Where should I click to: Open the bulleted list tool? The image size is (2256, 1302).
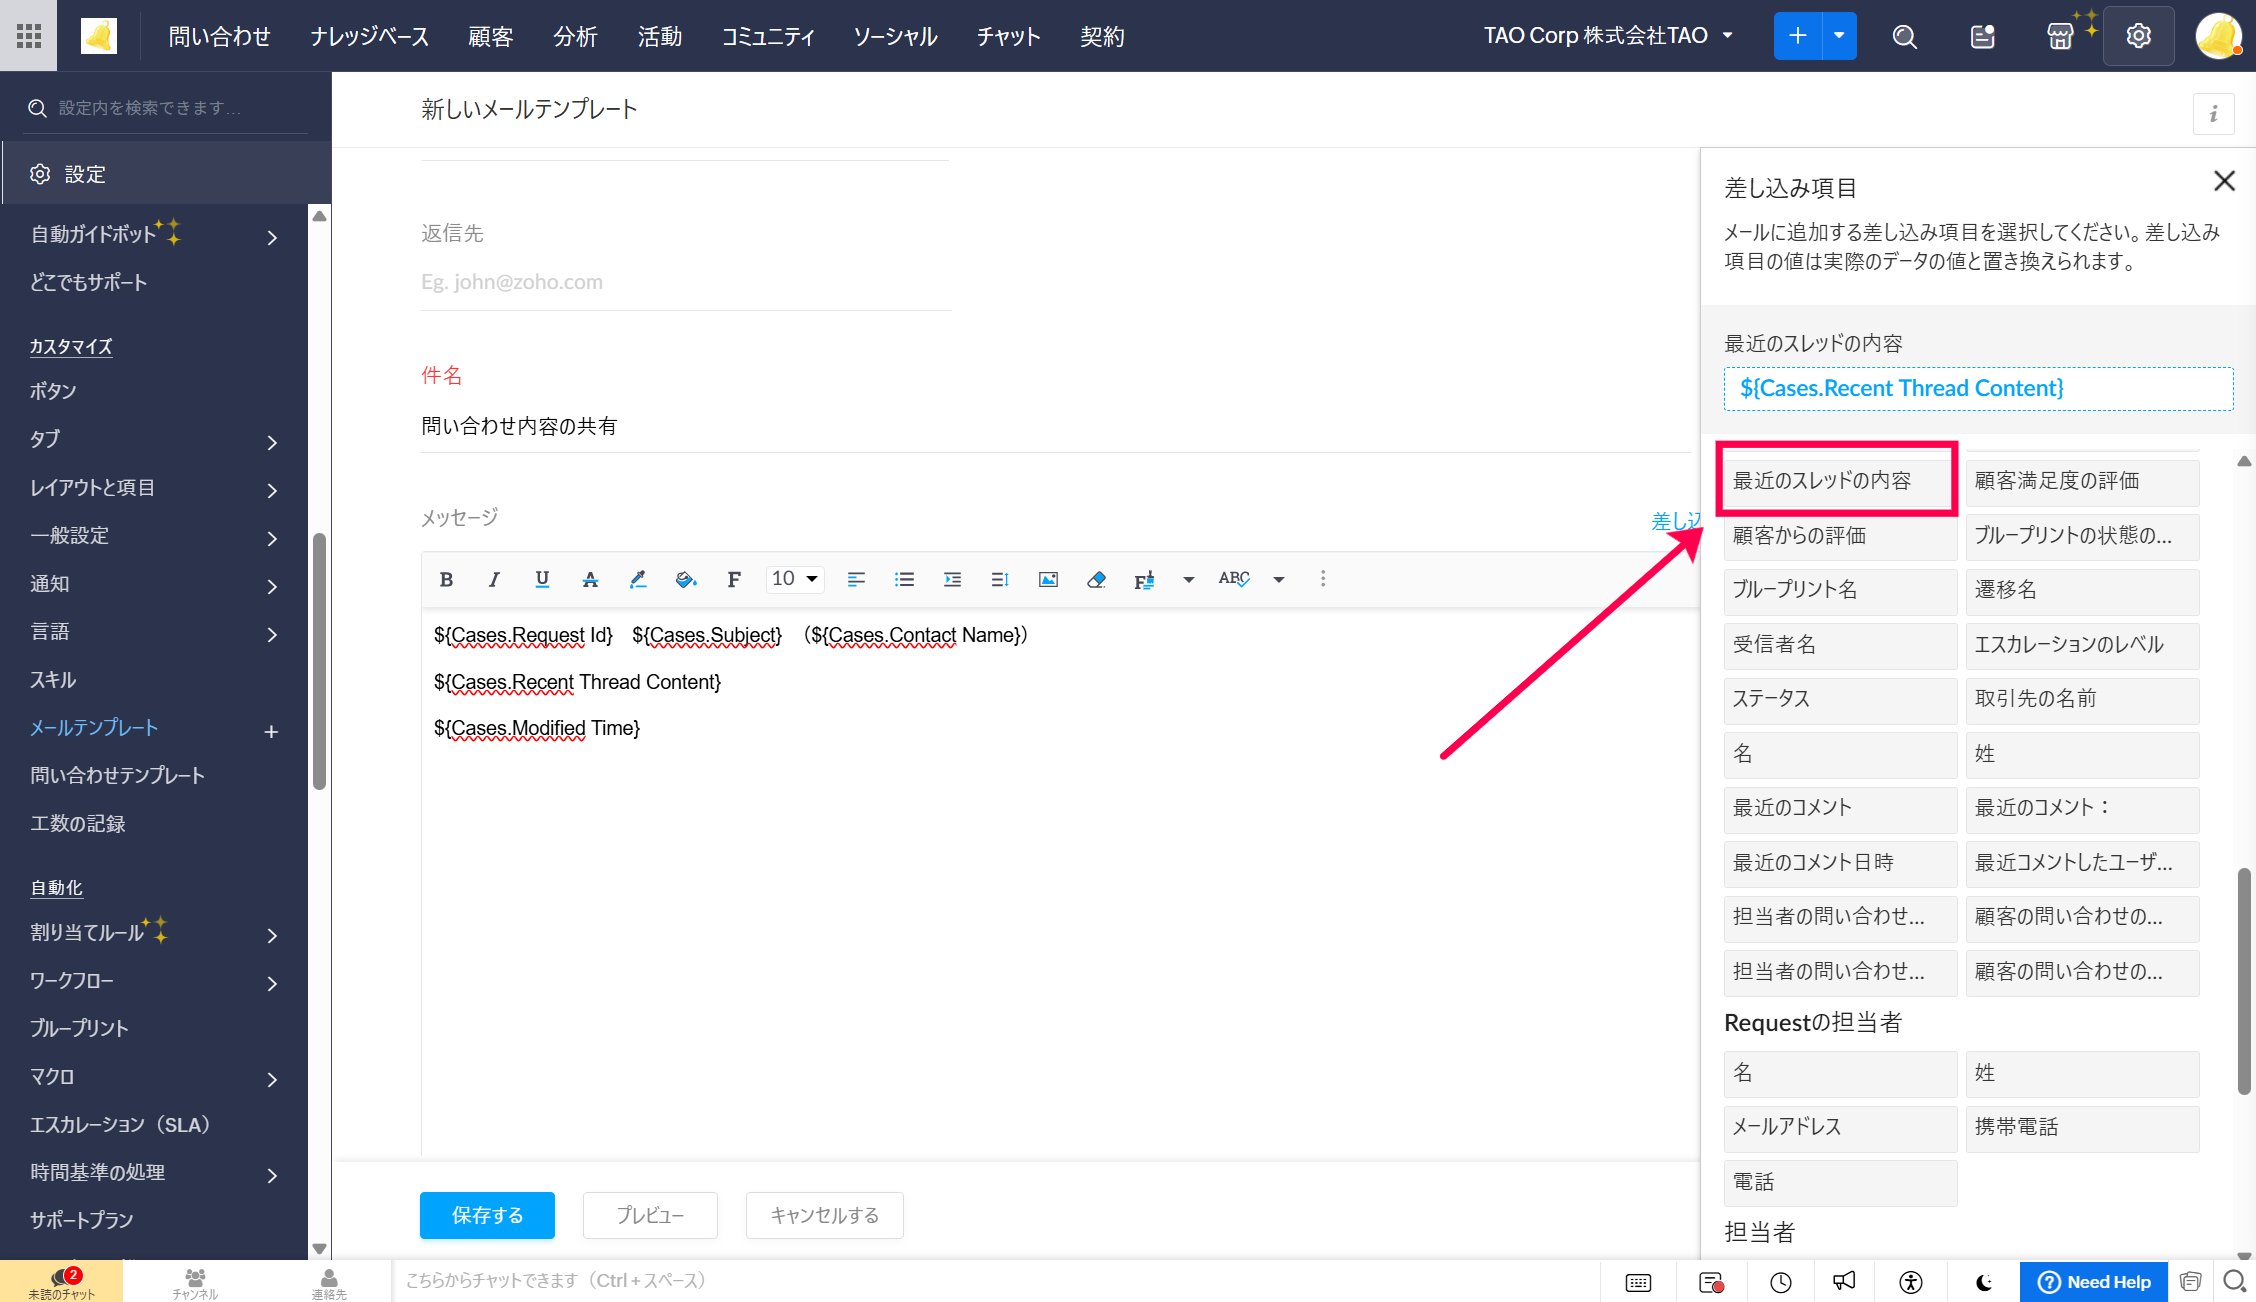[x=904, y=579]
